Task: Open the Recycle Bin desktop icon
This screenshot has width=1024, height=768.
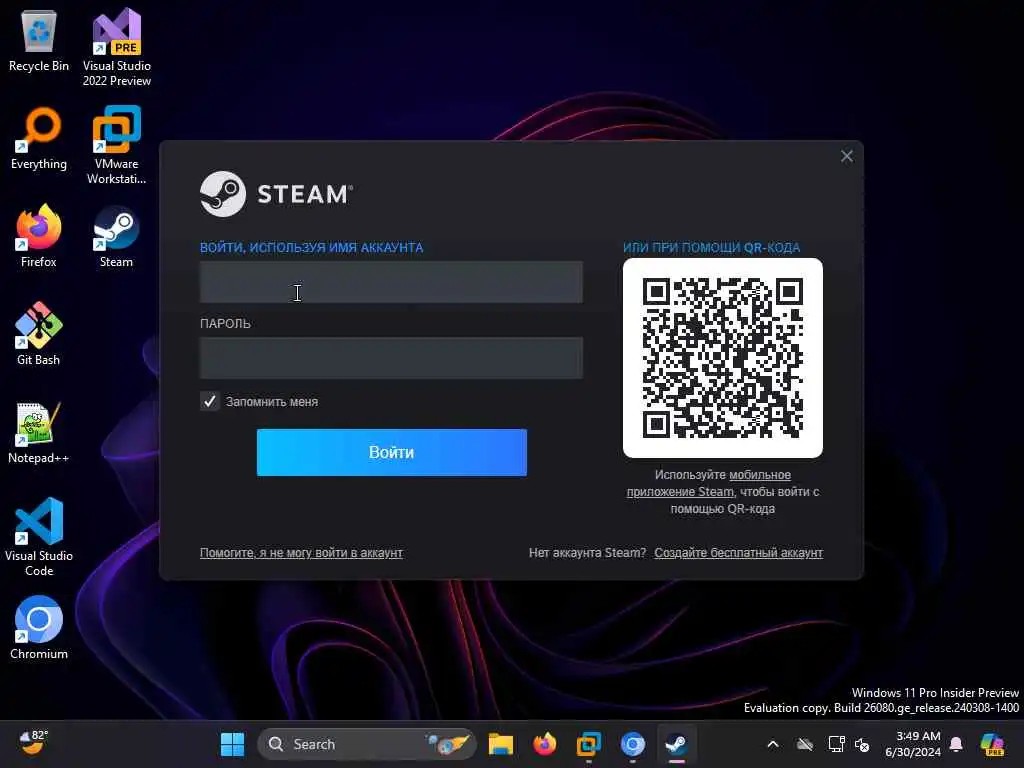Action: tap(39, 41)
